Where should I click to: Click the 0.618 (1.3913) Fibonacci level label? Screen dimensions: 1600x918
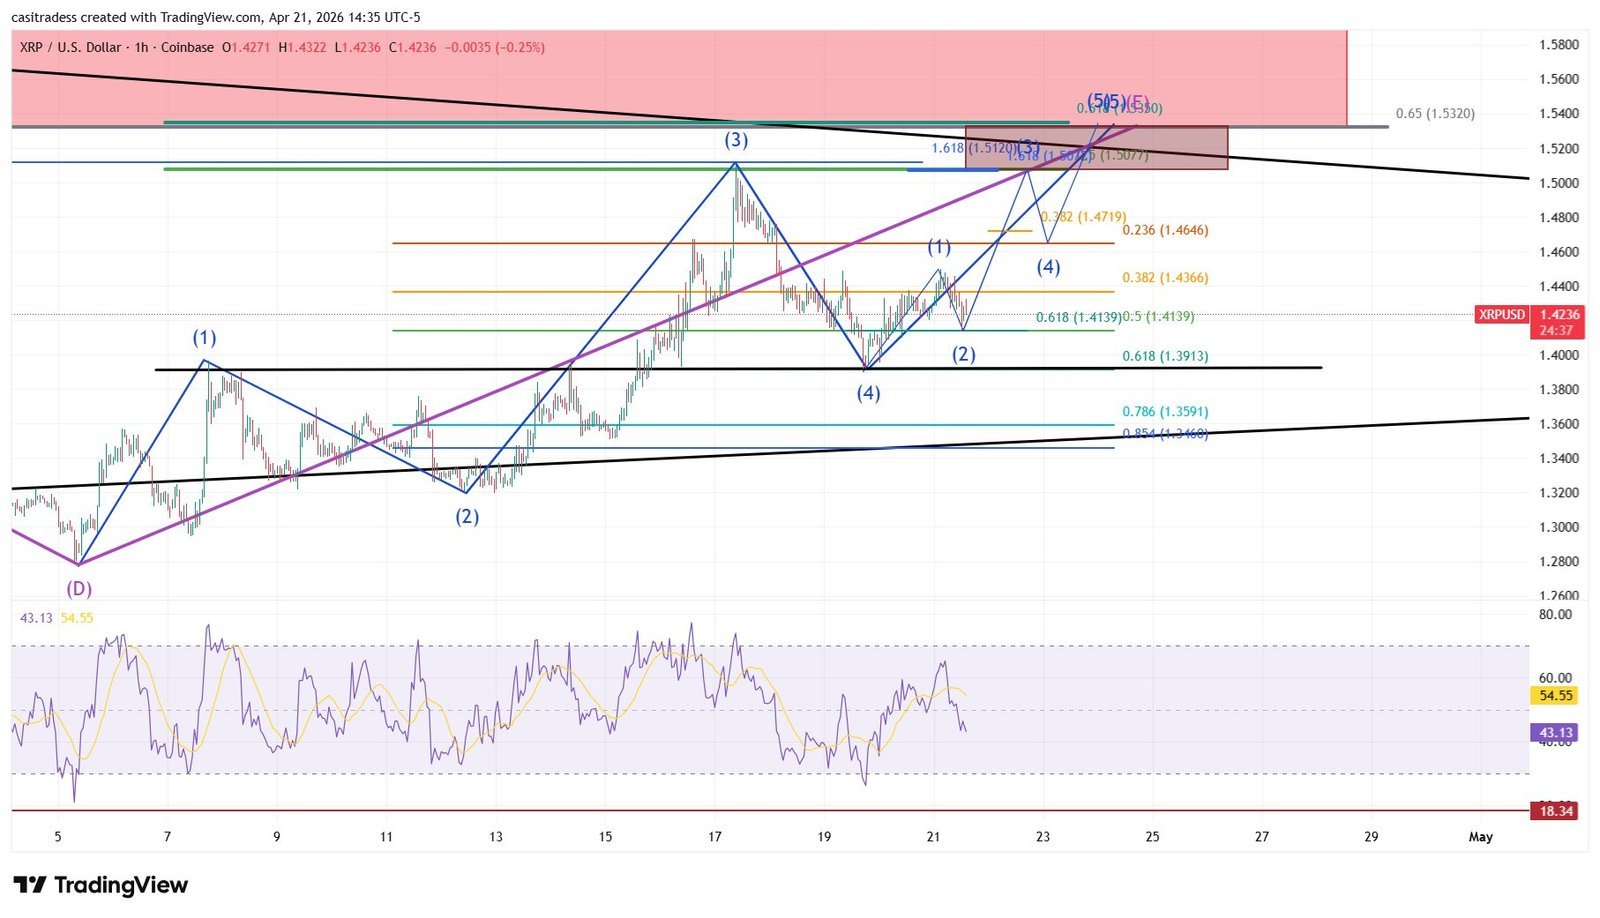(1165, 356)
